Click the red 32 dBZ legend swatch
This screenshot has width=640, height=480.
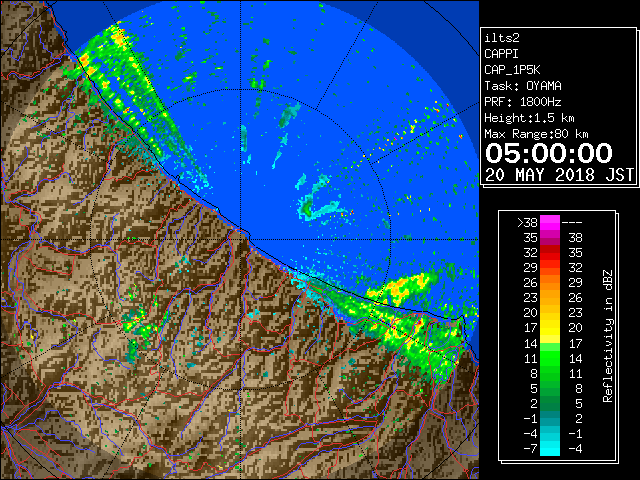pos(550,253)
